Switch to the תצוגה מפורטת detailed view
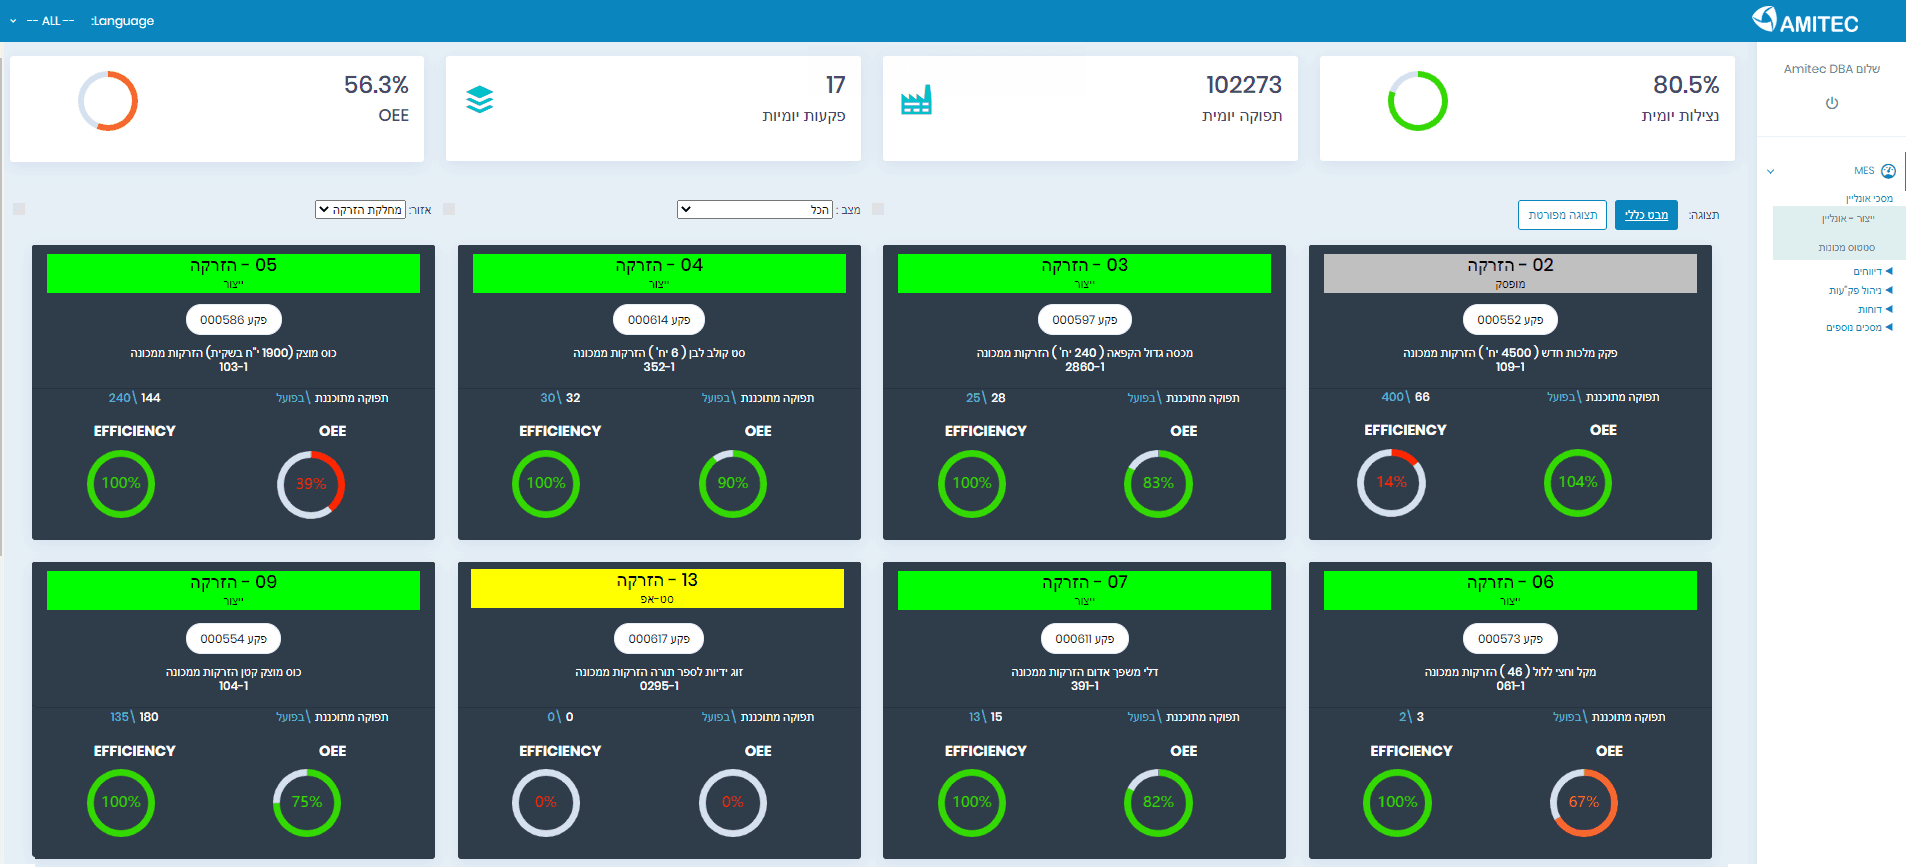 click(1563, 215)
